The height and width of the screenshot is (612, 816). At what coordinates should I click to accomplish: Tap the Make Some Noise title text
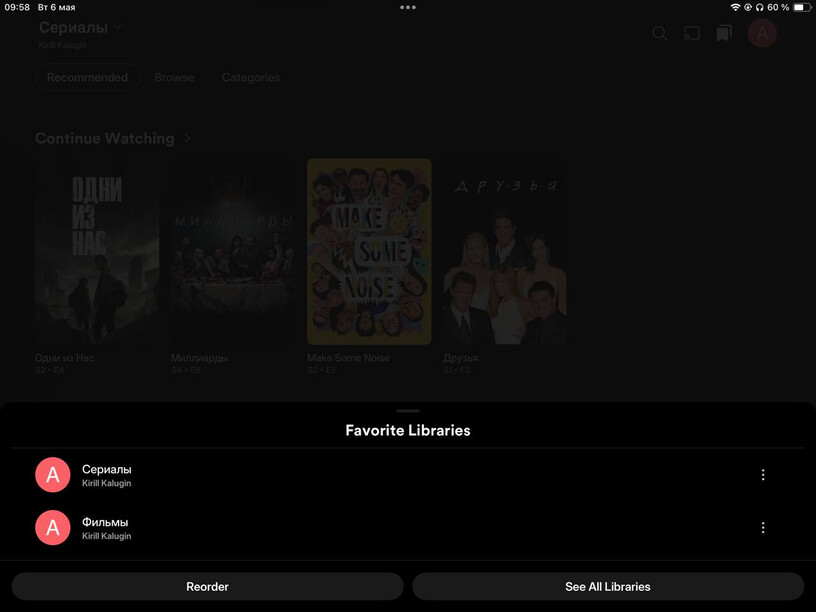click(348, 358)
